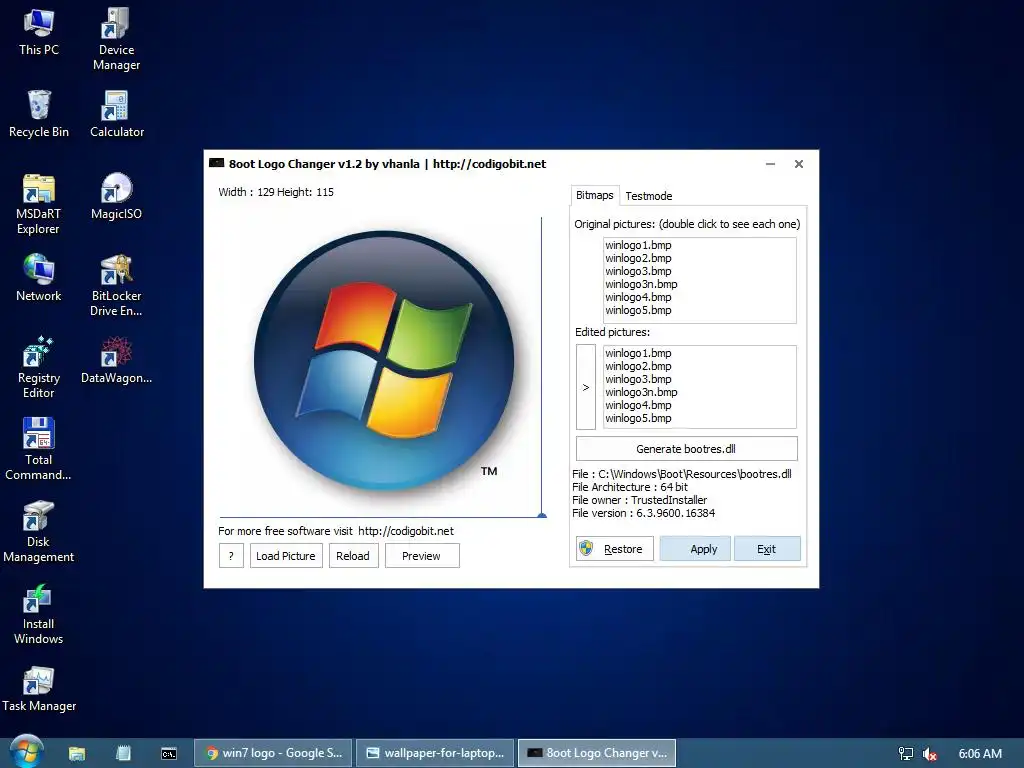Open the command prompt taskbar icon
1024x768 pixels.
coord(168,754)
